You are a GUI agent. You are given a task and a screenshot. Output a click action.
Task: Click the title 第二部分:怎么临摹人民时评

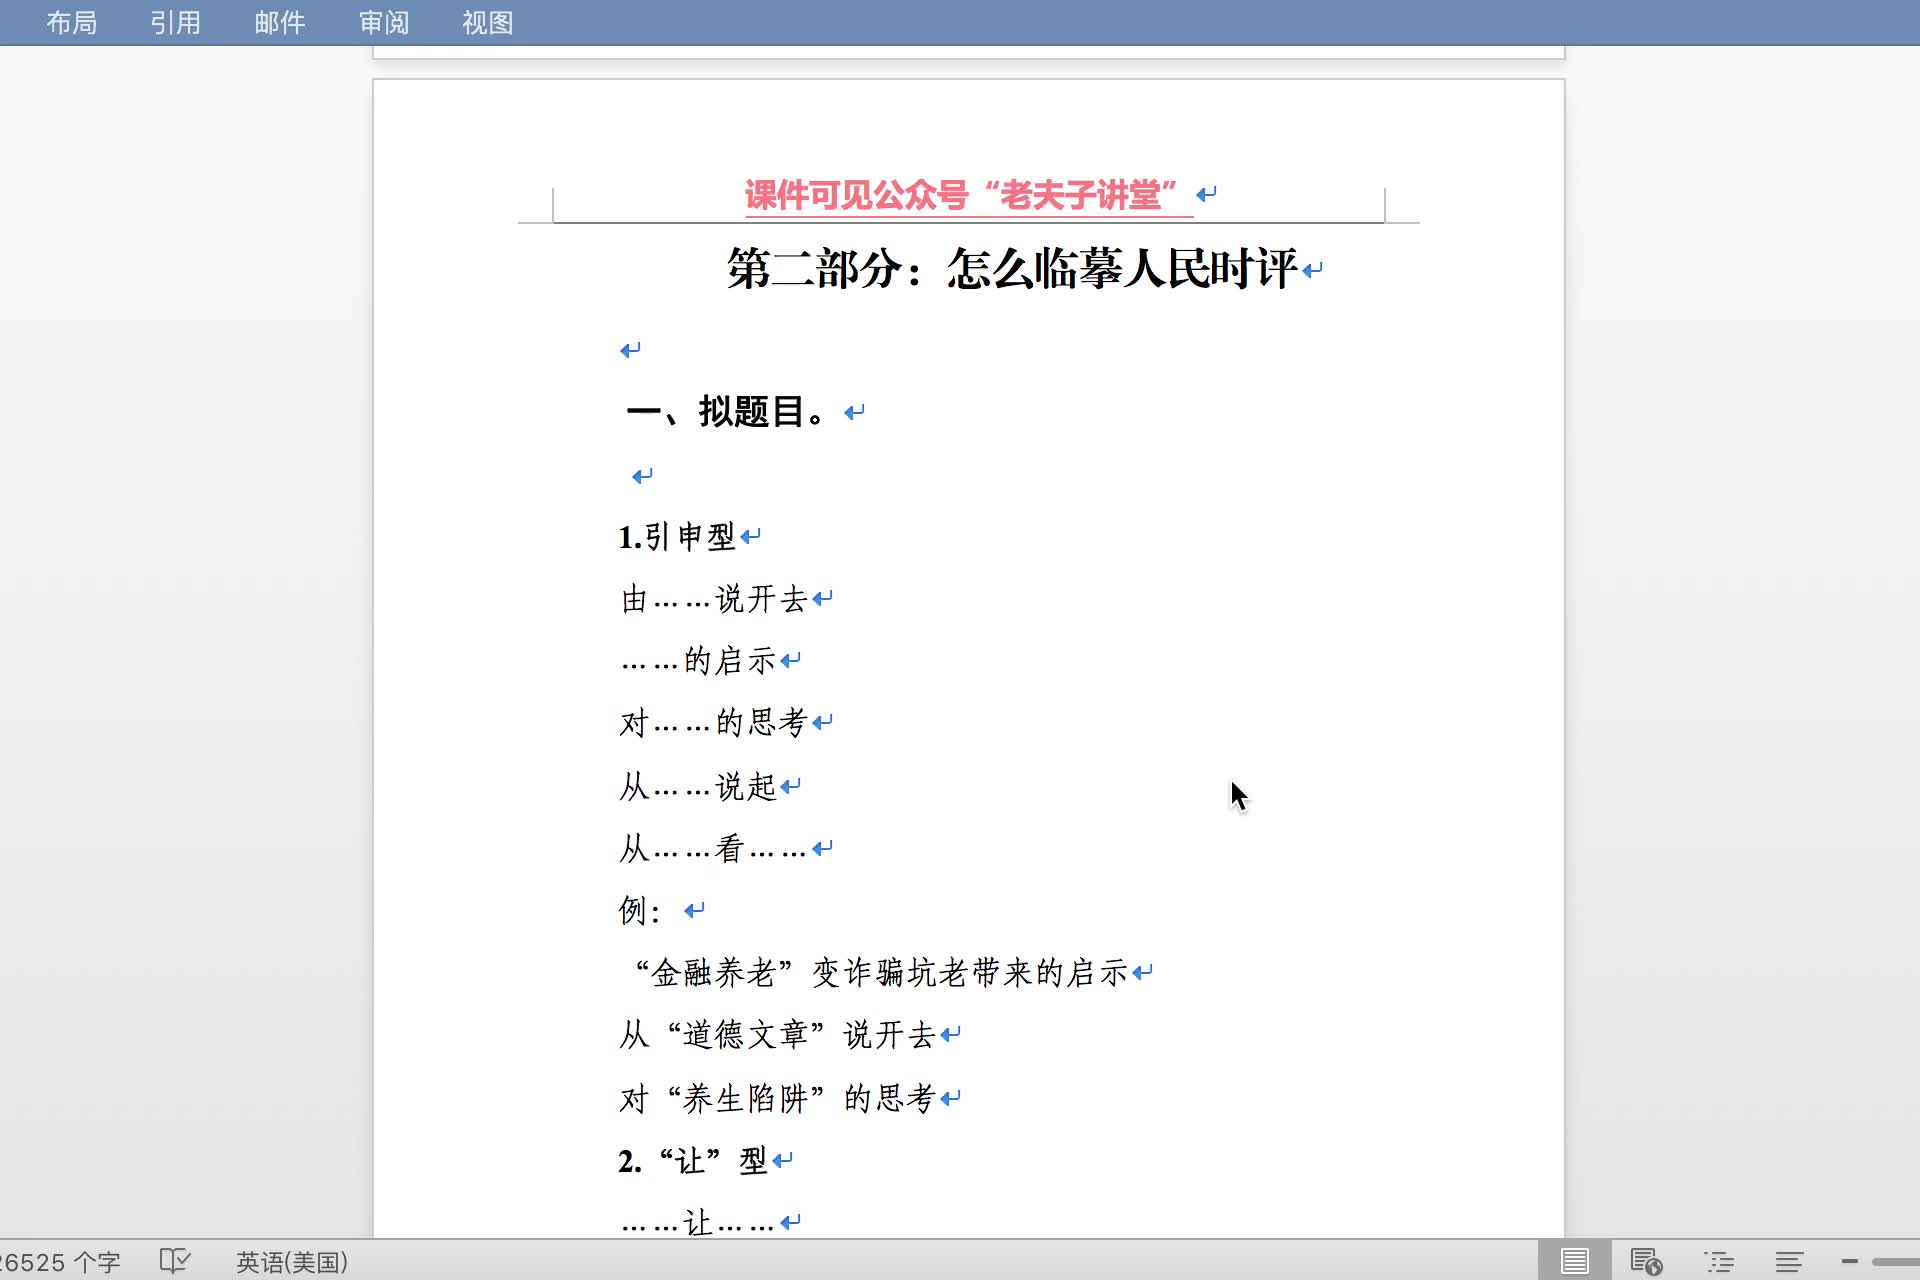click(x=1012, y=268)
